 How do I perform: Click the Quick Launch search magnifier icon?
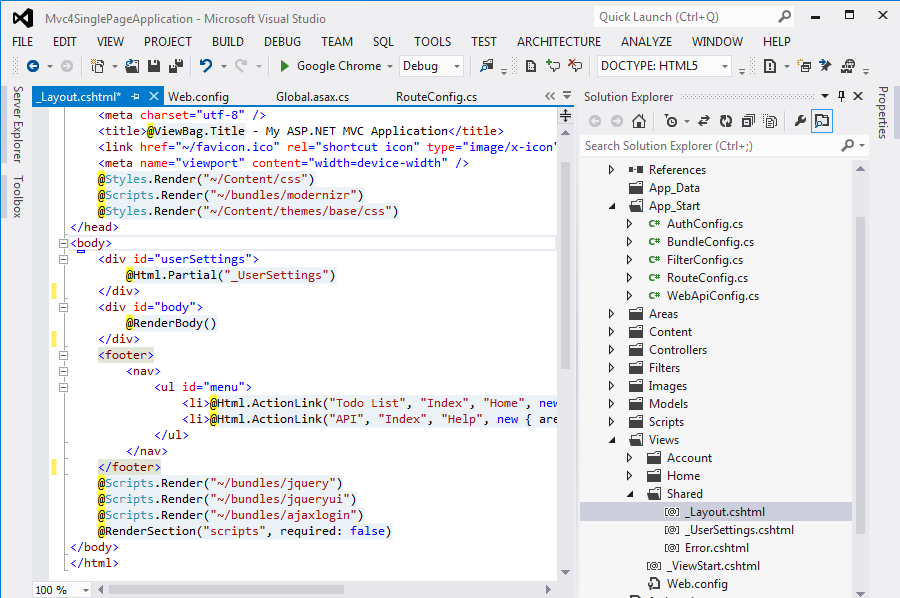784,17
